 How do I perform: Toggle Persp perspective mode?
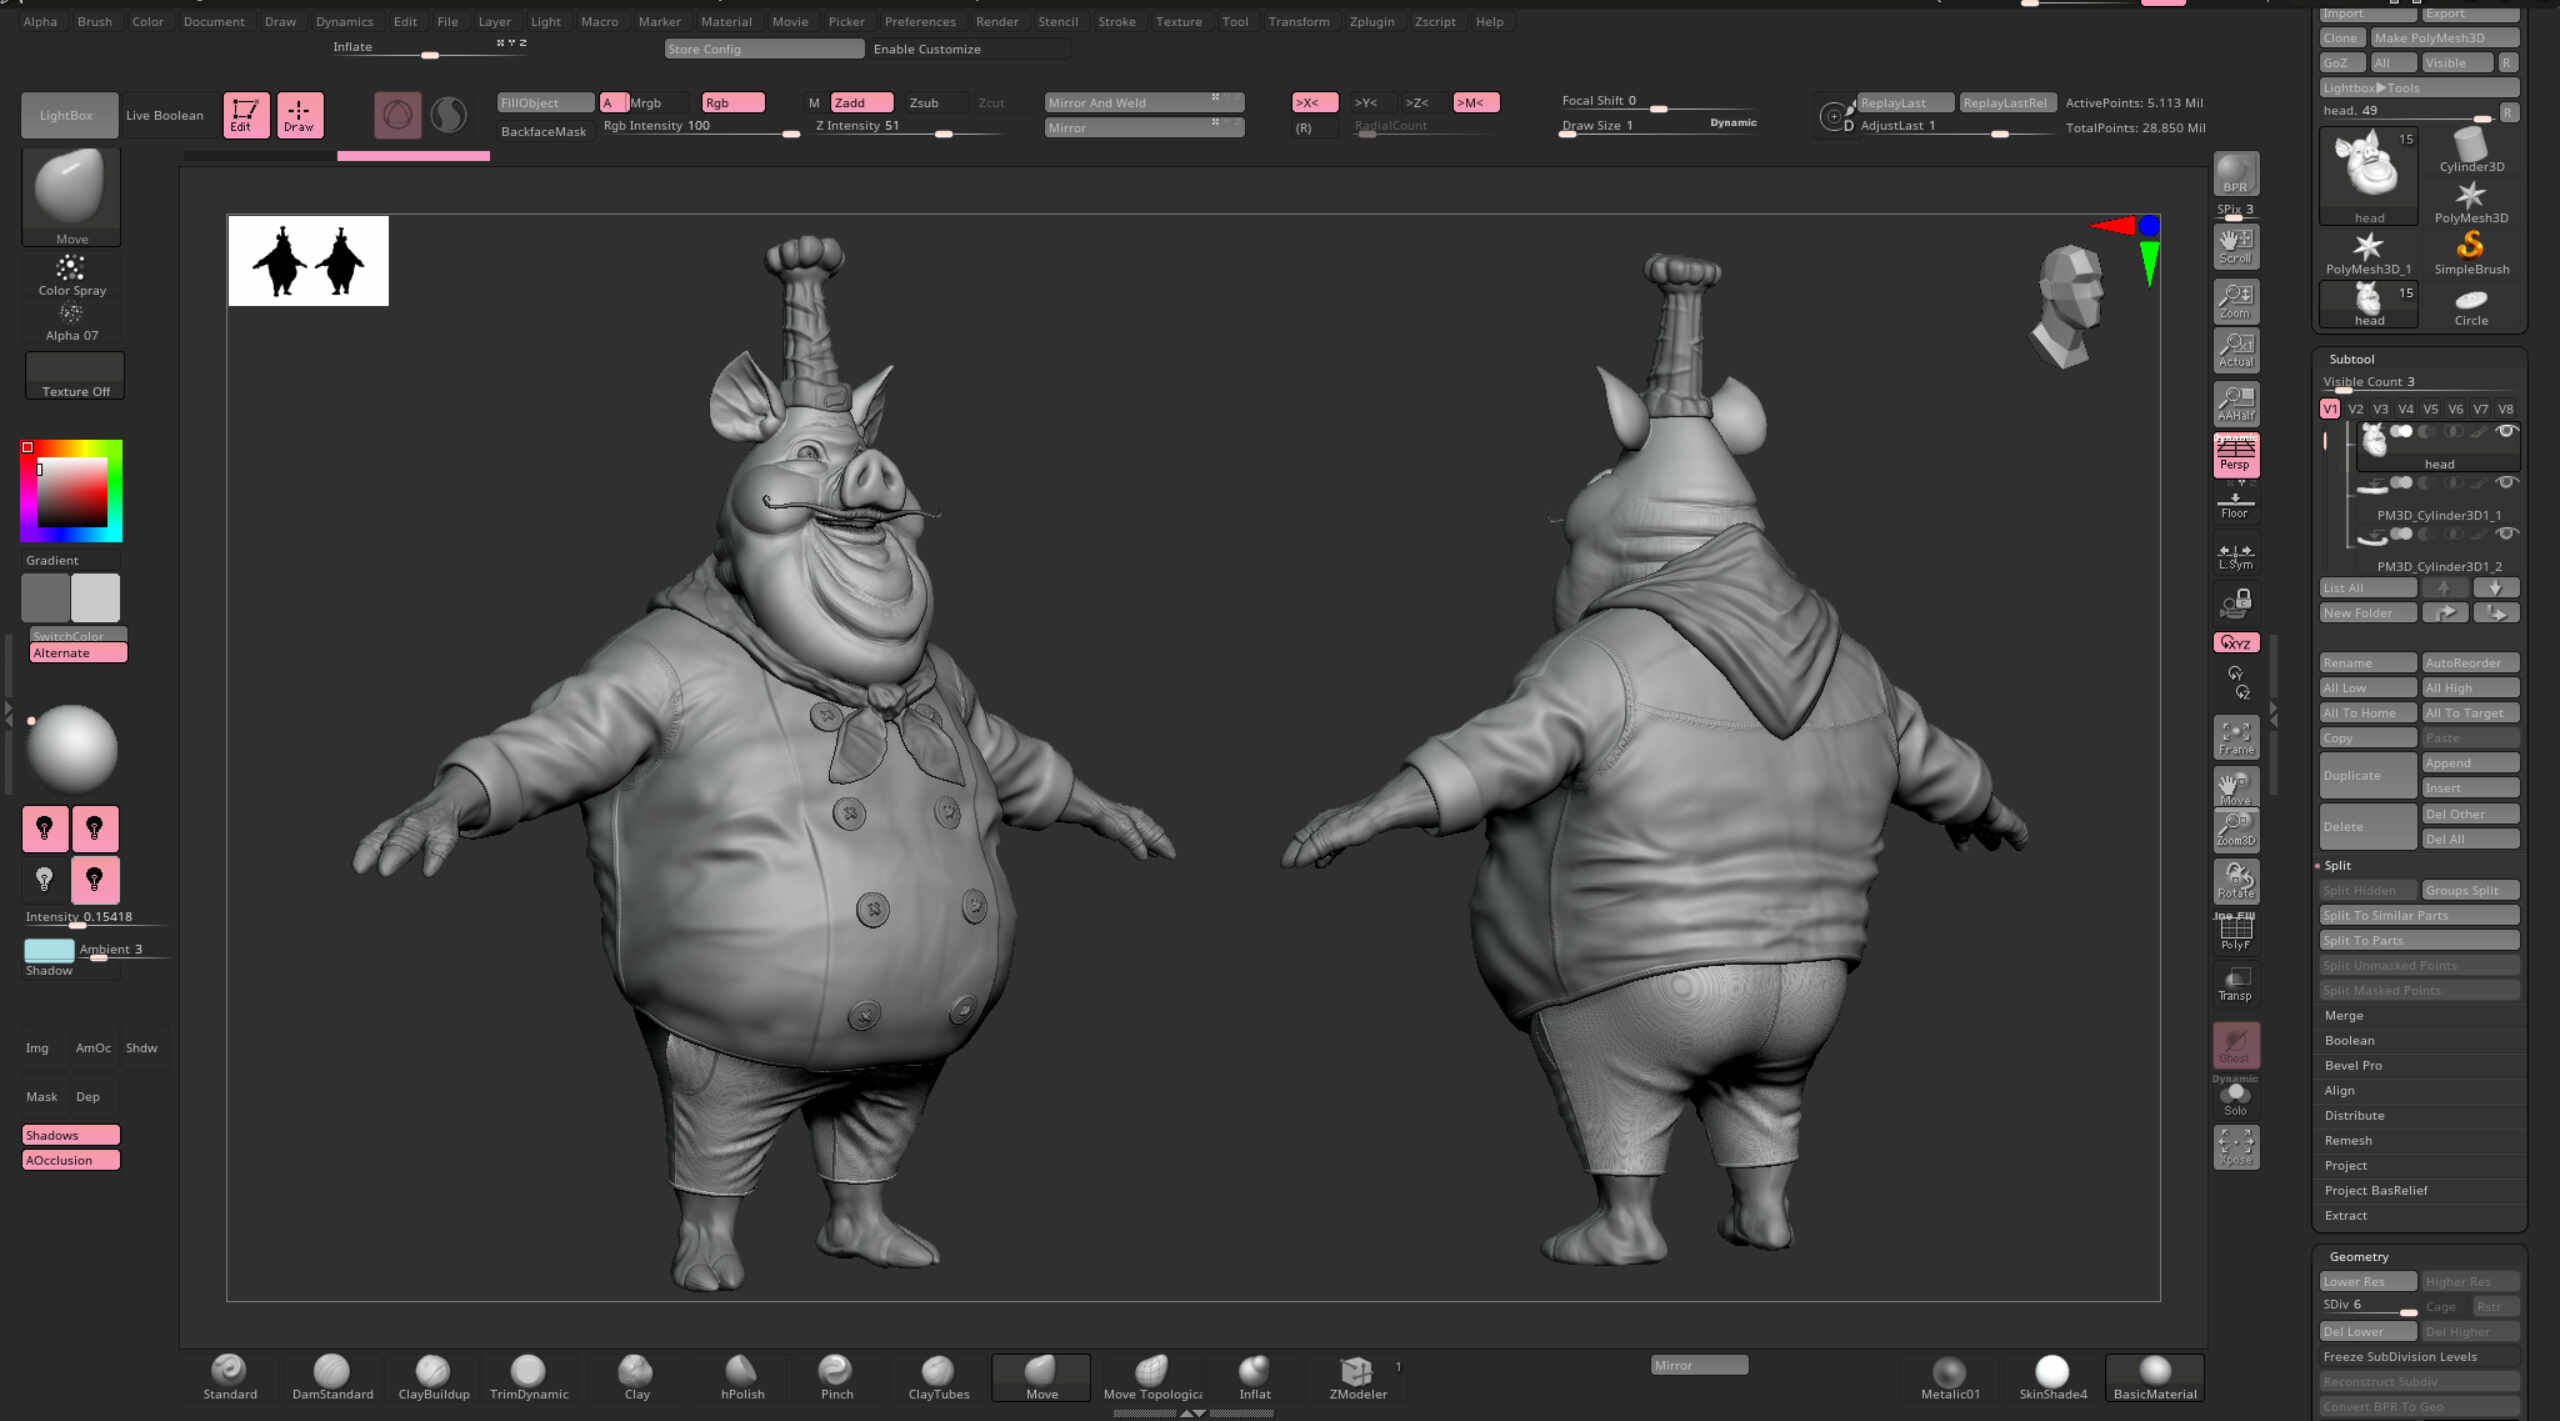point(2236,455)
